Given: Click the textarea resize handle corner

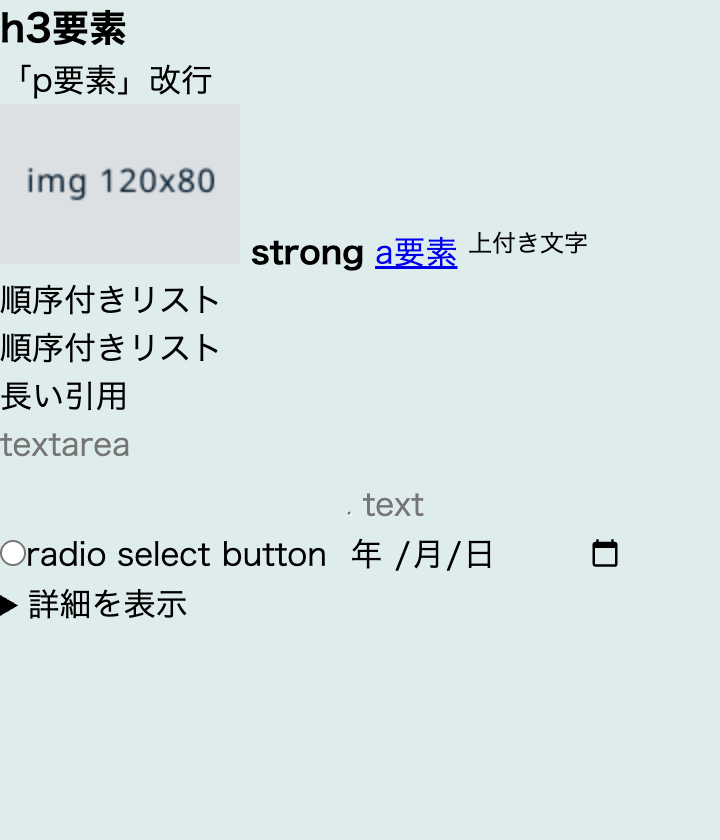Looking at the screenshot, I should click(x=348, y=512).
